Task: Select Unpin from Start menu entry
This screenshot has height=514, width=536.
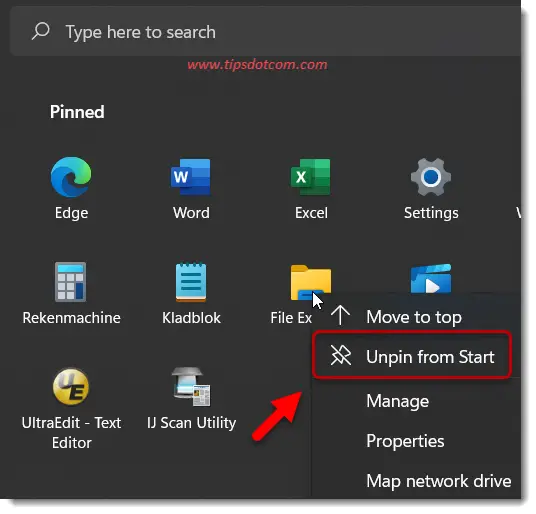Action: (412, 356)
